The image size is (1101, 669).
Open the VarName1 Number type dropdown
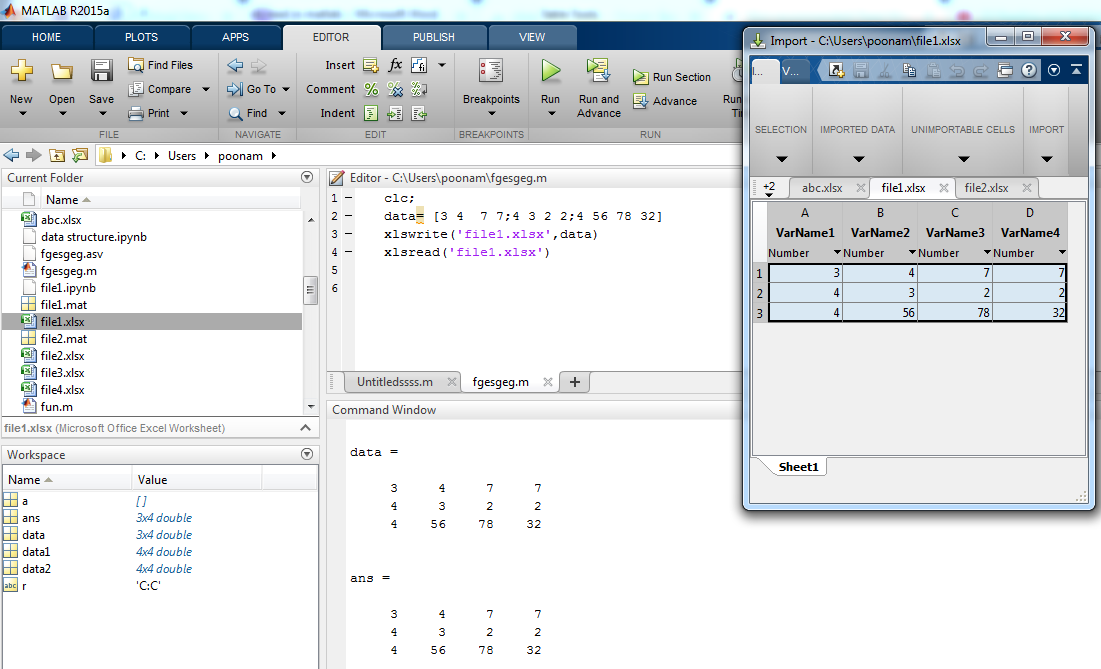(836, 253)
